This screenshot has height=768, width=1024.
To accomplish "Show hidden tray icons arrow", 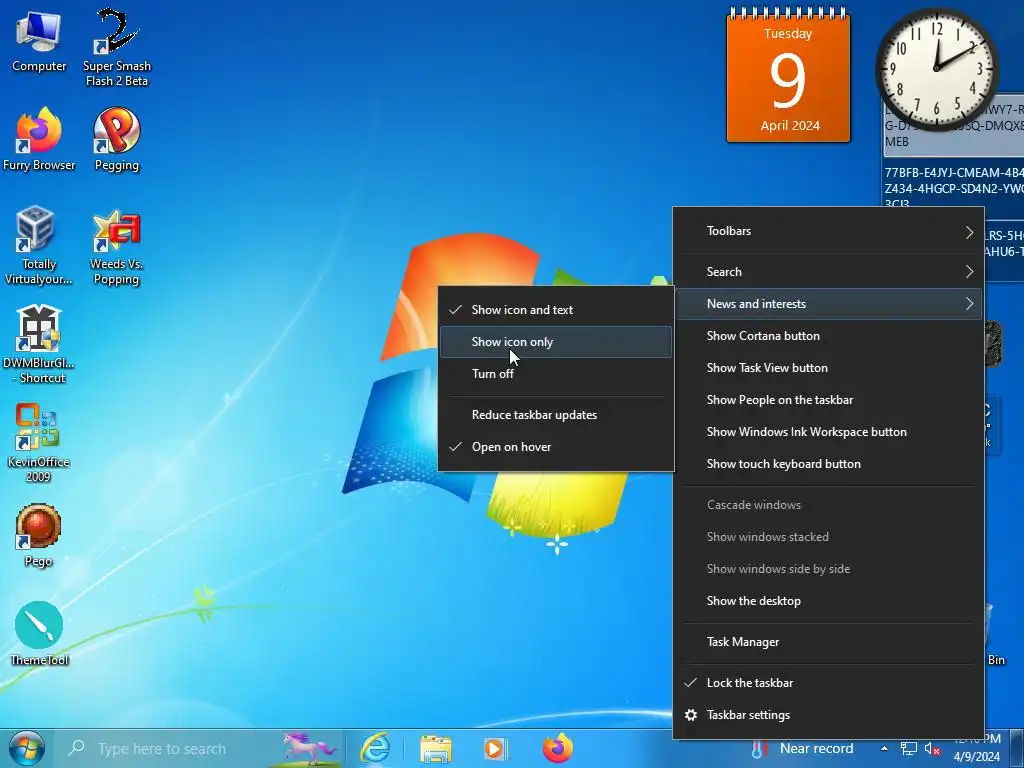I will [884, 748].
